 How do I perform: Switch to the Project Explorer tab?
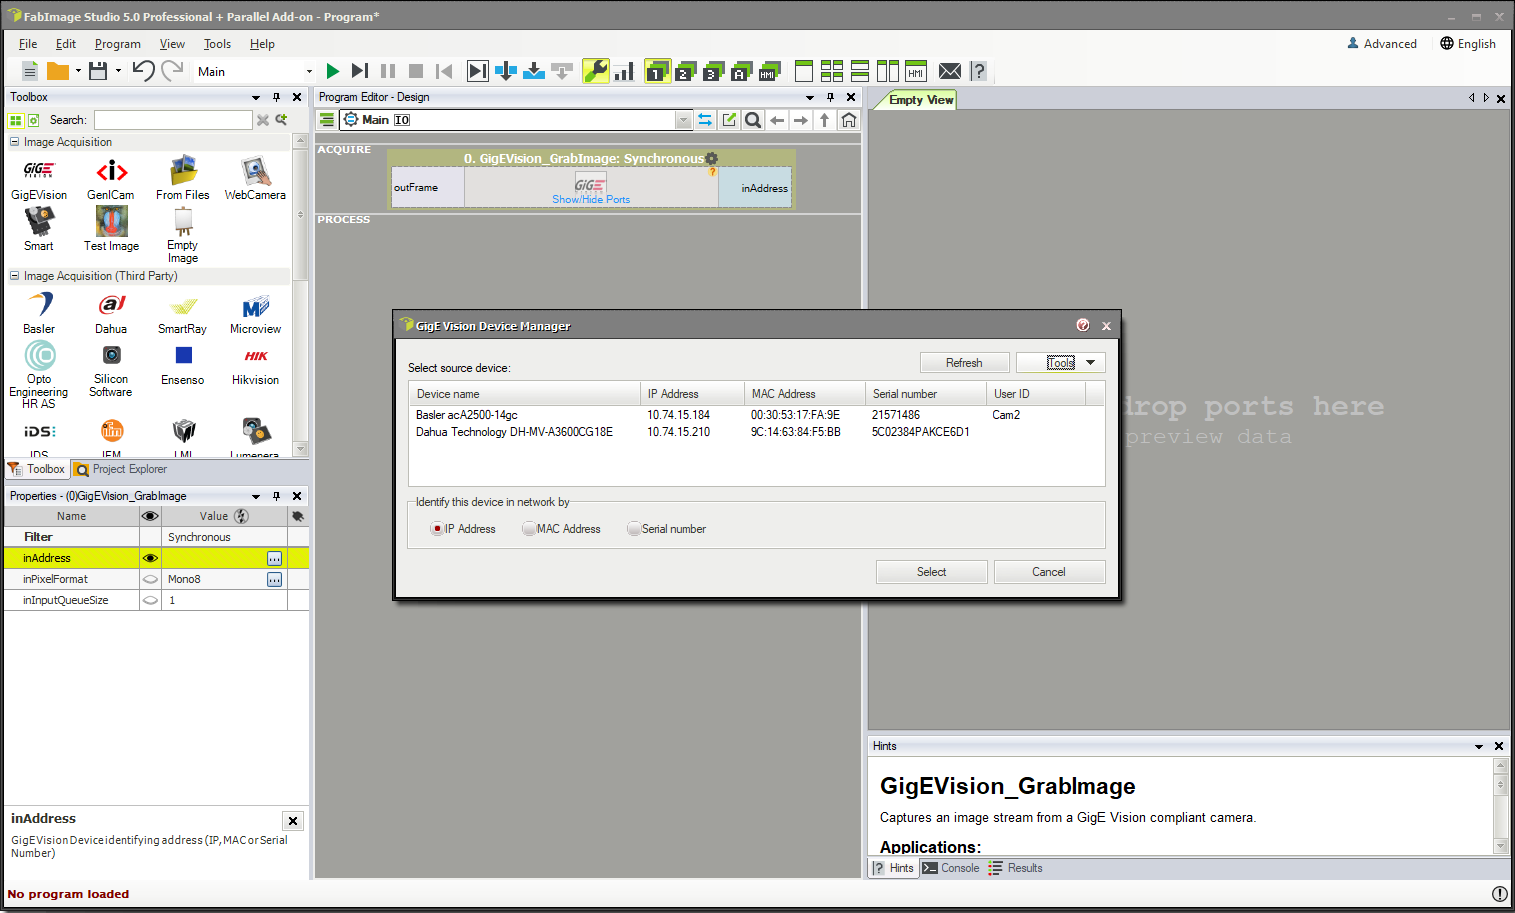click(x=120, y=469)
